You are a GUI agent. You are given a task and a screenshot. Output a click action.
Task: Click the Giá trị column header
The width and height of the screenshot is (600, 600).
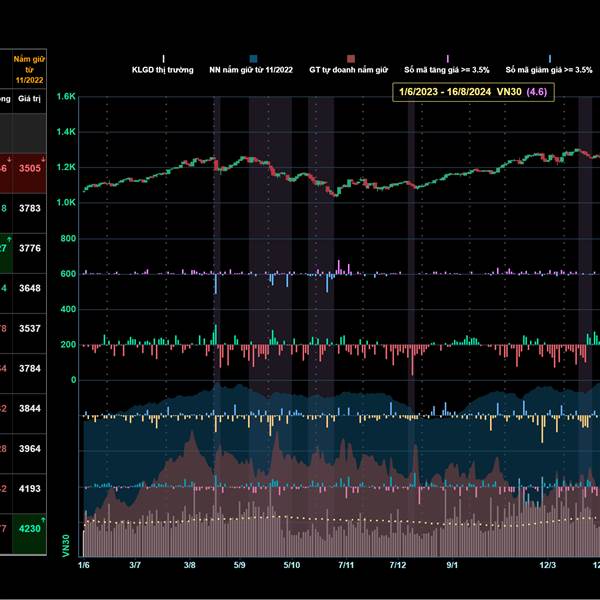click(x=29, y=99)
